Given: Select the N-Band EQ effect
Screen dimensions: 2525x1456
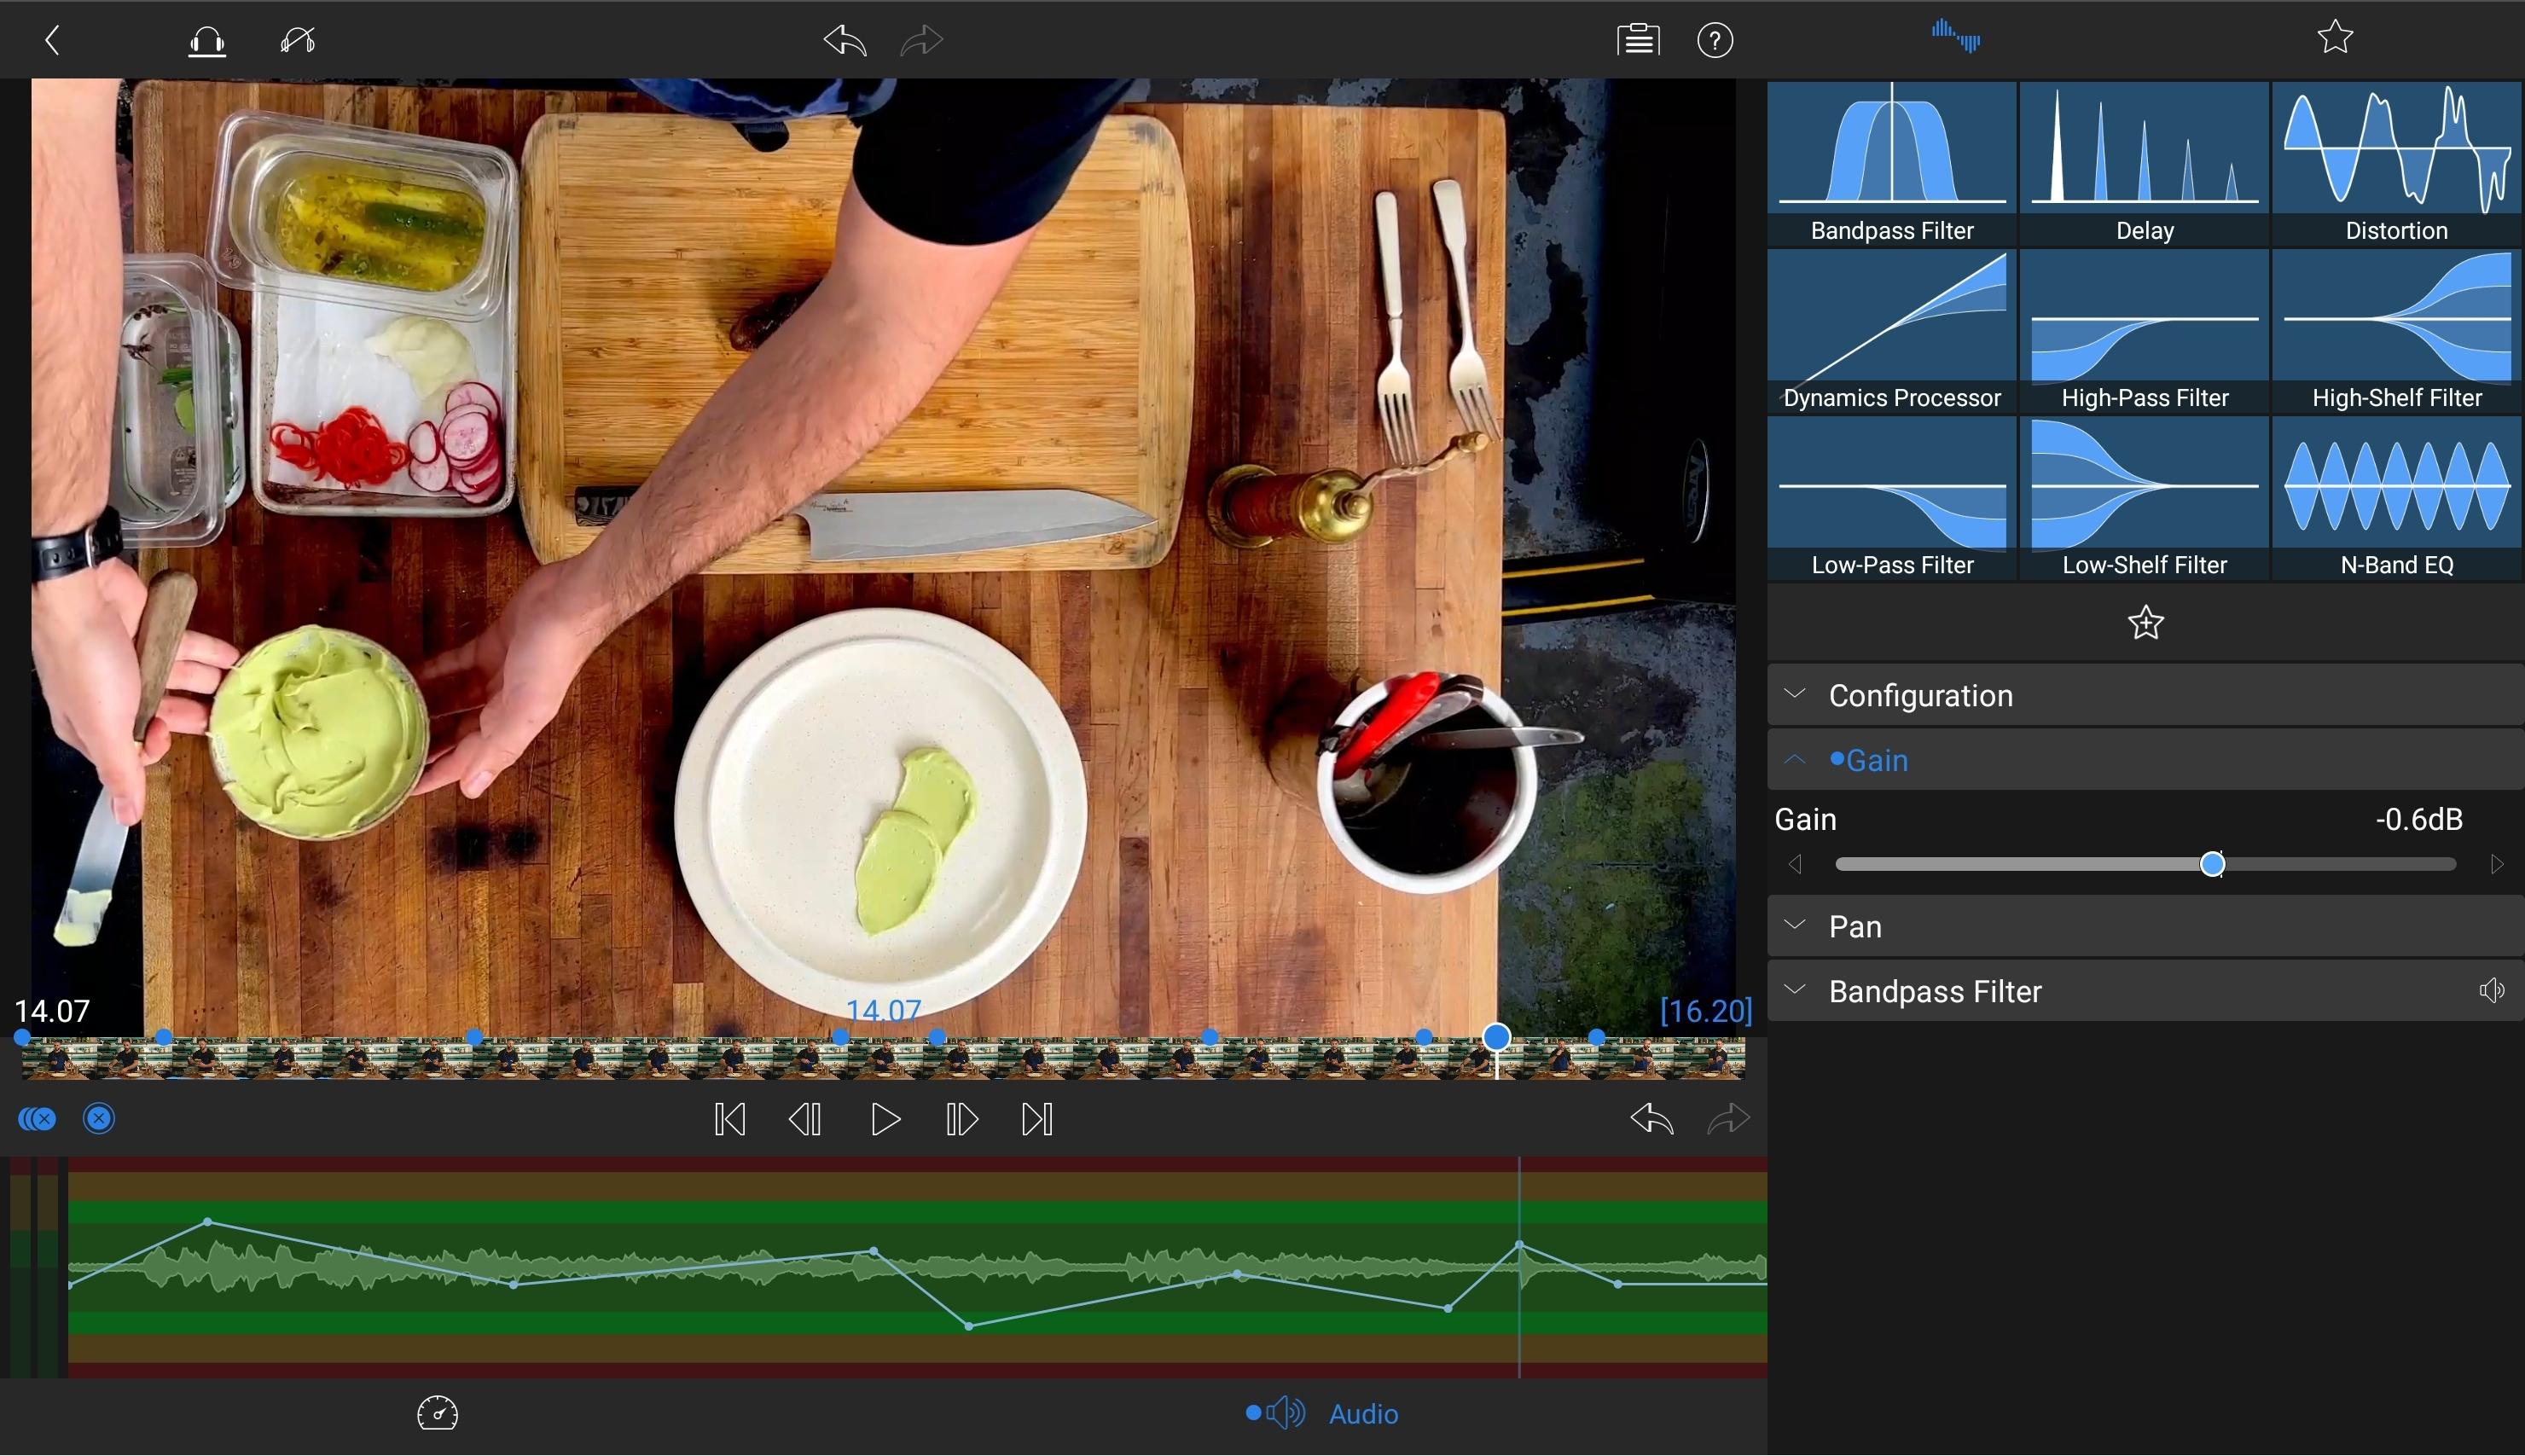Looking at the screenshot, I should pos(2397,498).
